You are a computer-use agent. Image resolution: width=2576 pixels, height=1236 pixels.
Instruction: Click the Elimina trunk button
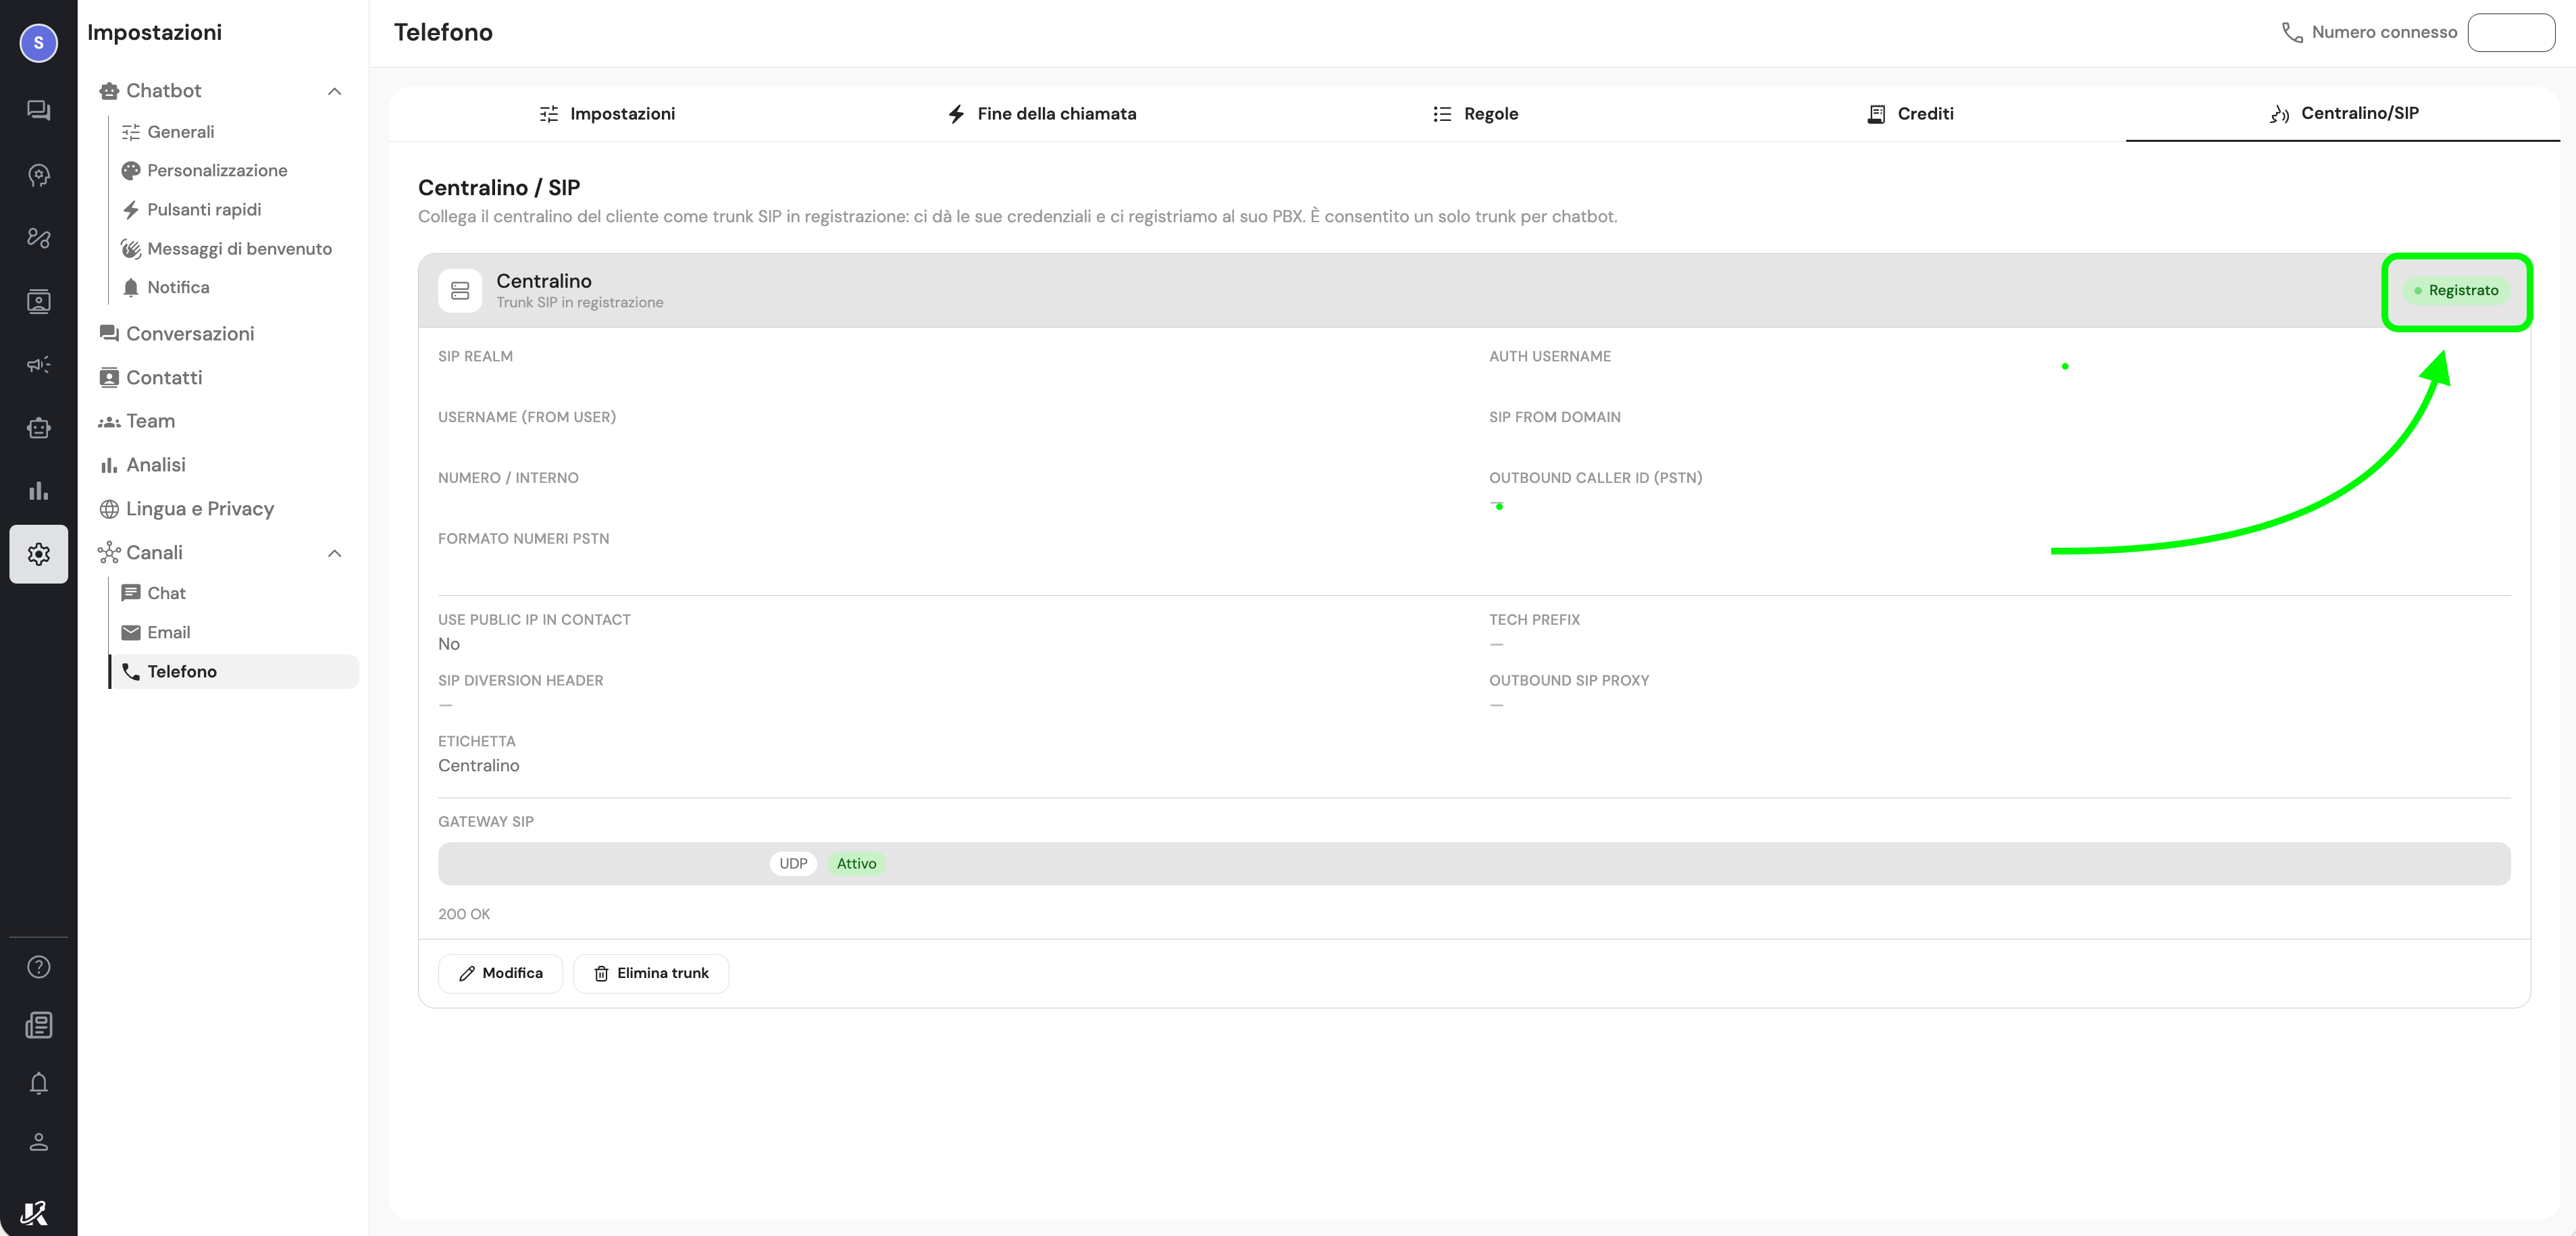click(x=651, y=973)
